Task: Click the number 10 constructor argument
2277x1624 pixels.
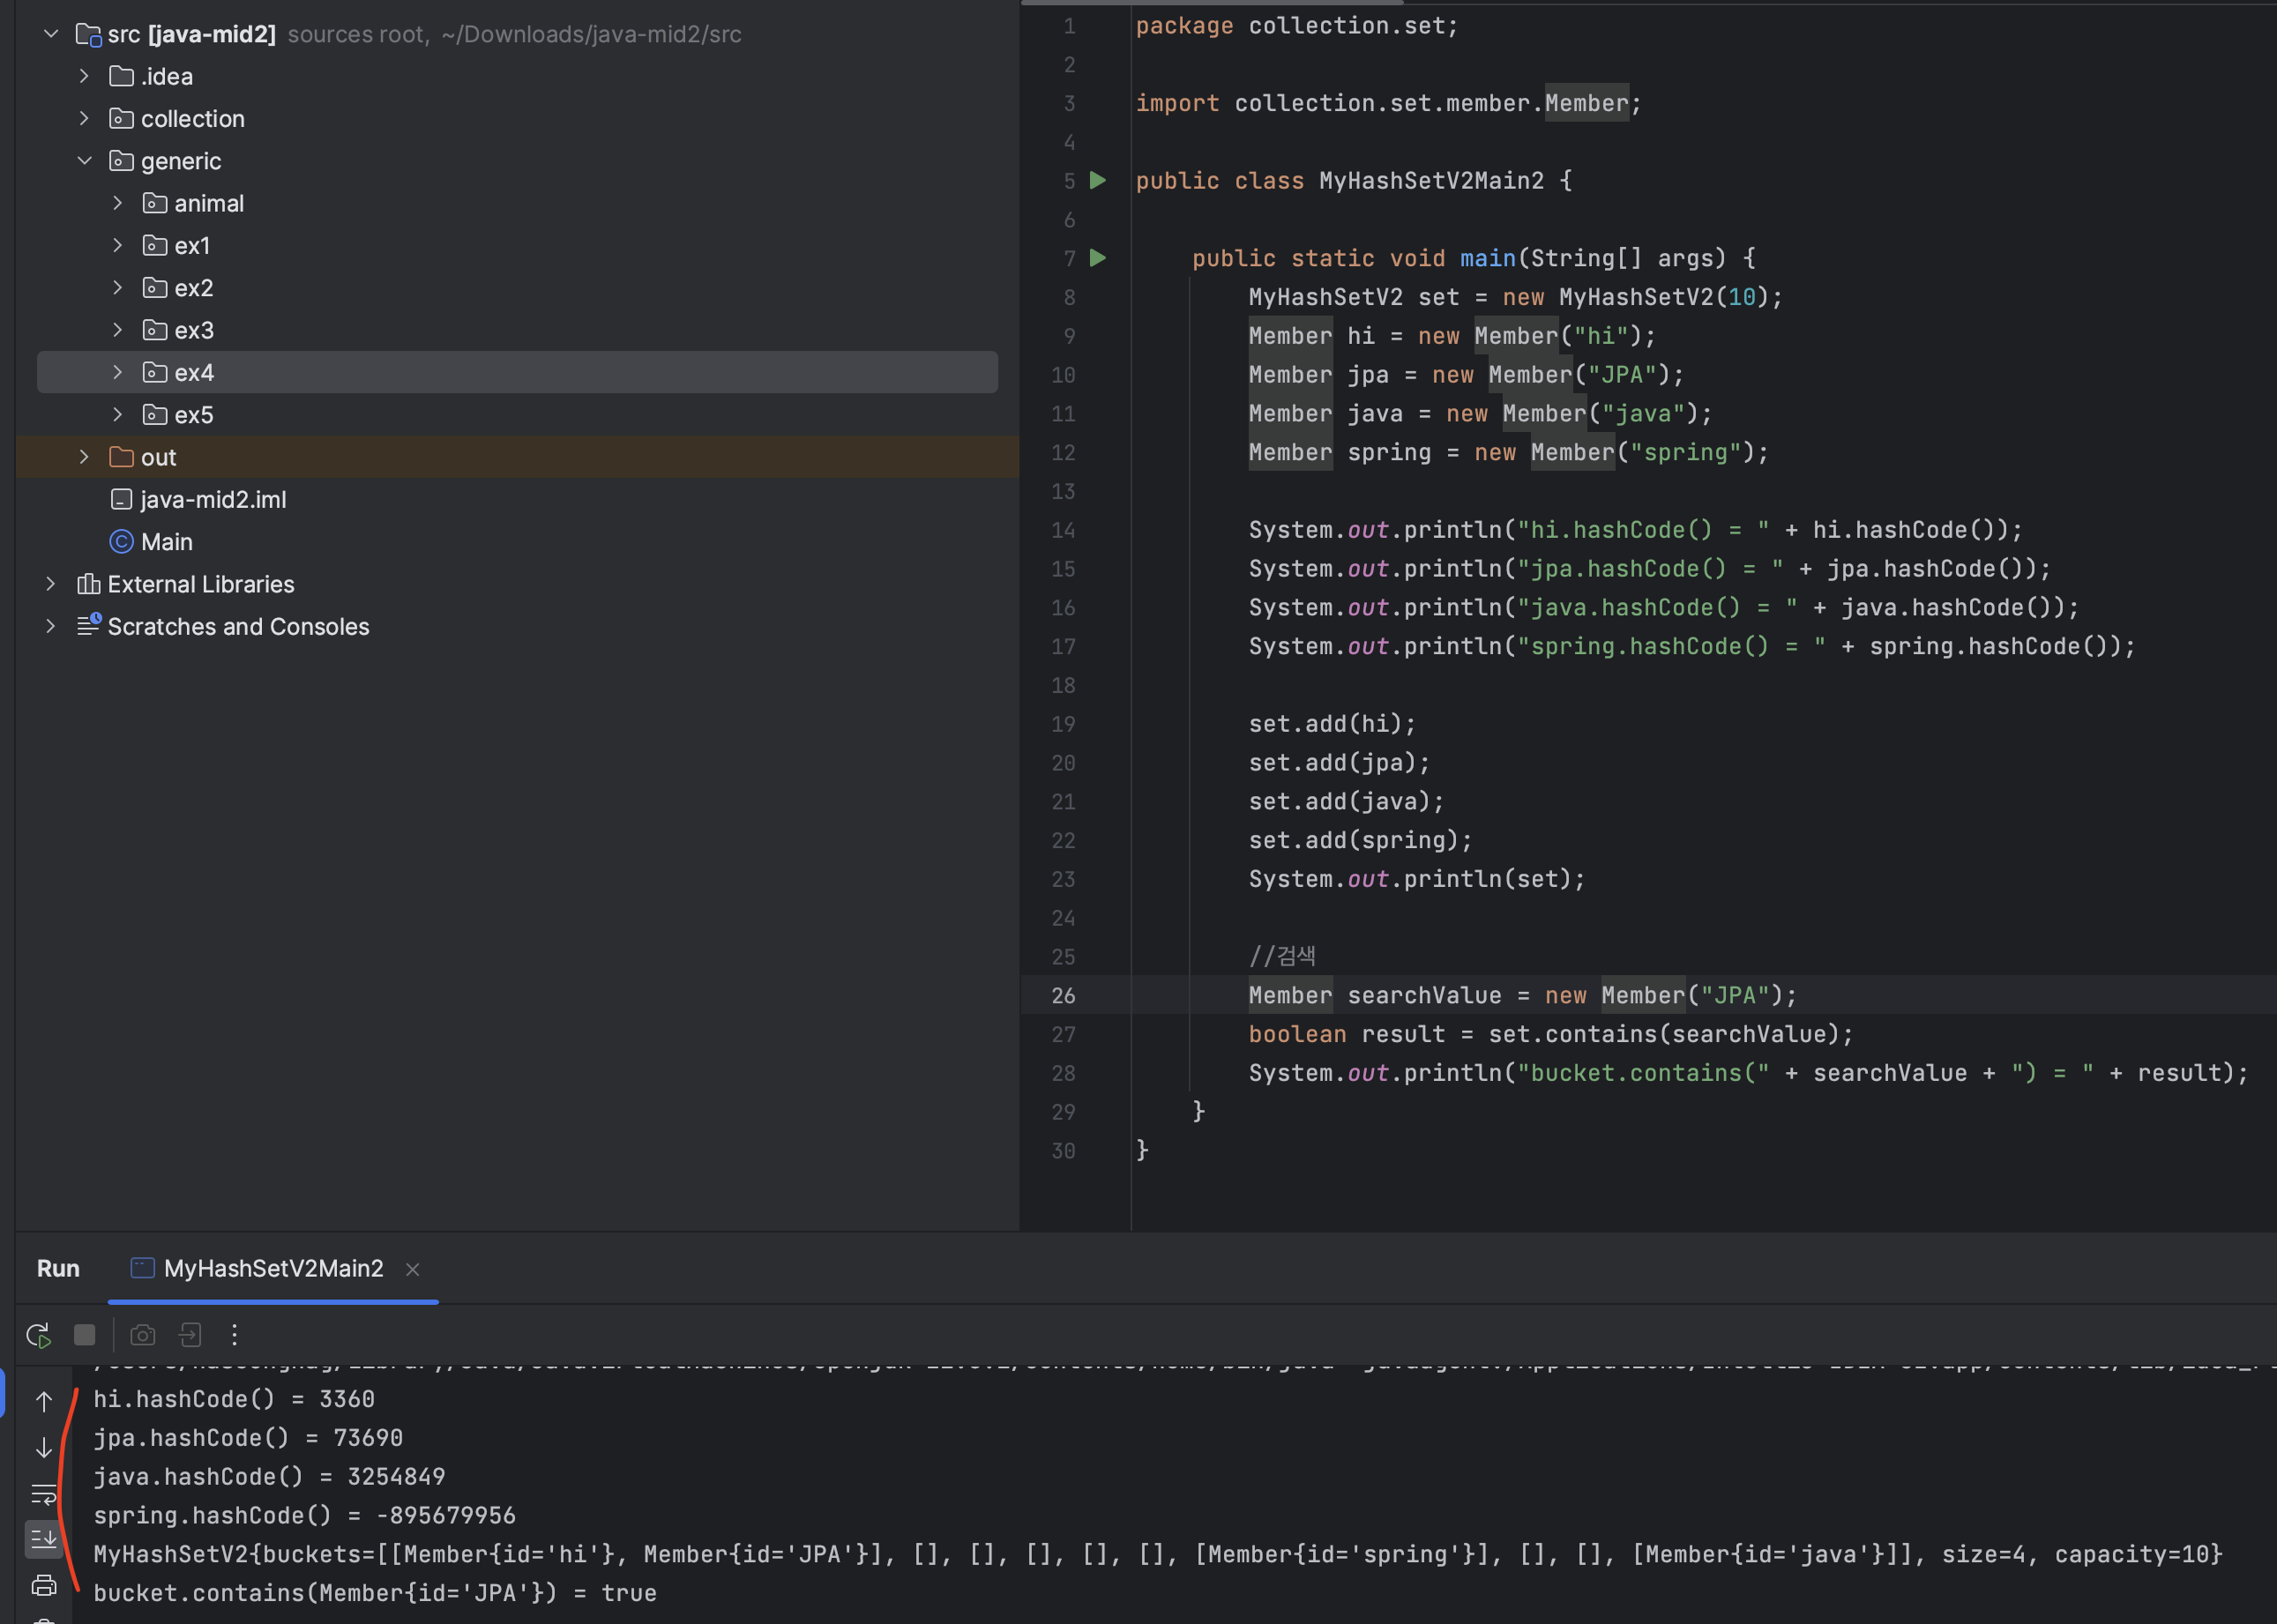Action: tap(1742, 297)
